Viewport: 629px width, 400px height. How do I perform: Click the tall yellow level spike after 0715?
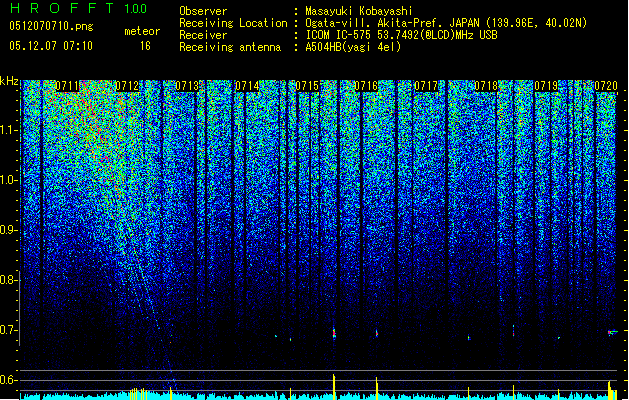tap(334, 387)
